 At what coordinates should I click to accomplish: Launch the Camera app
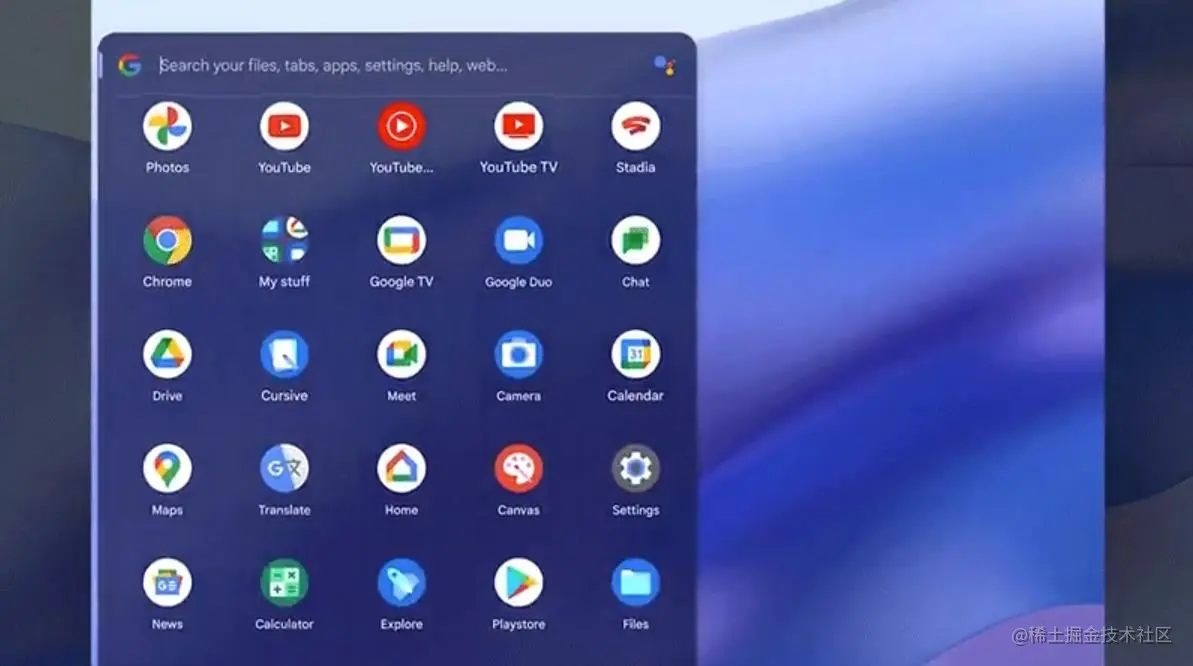pos(518,355)
